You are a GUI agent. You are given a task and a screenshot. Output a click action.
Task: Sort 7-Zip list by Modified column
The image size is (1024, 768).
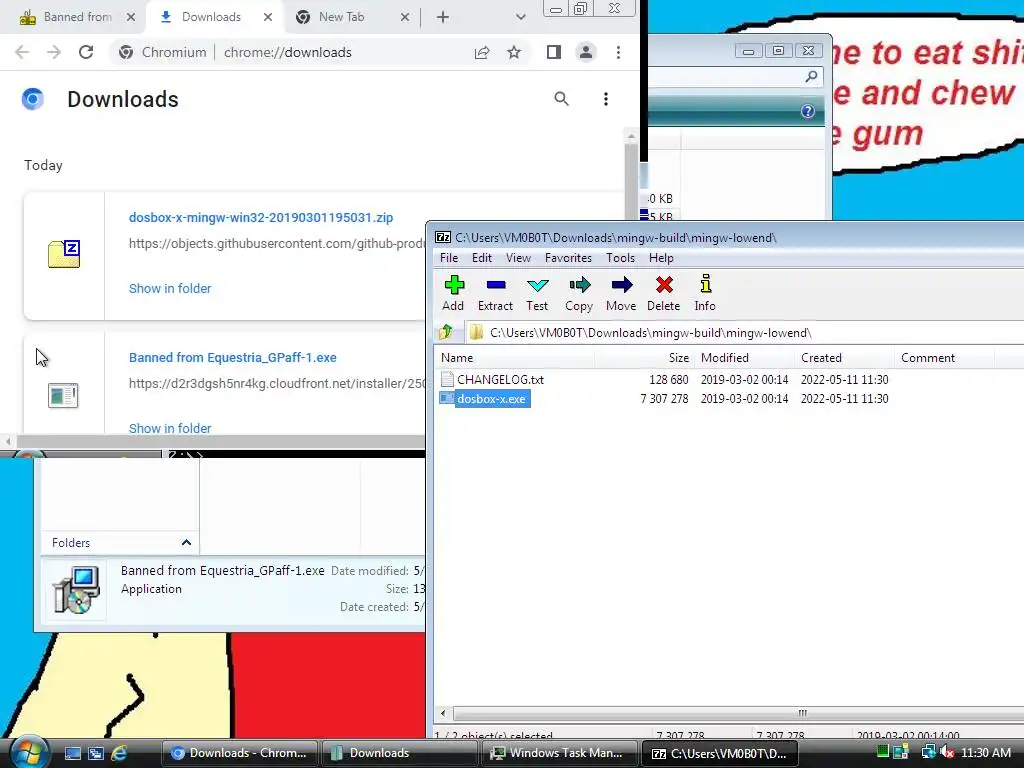(744, 358)
